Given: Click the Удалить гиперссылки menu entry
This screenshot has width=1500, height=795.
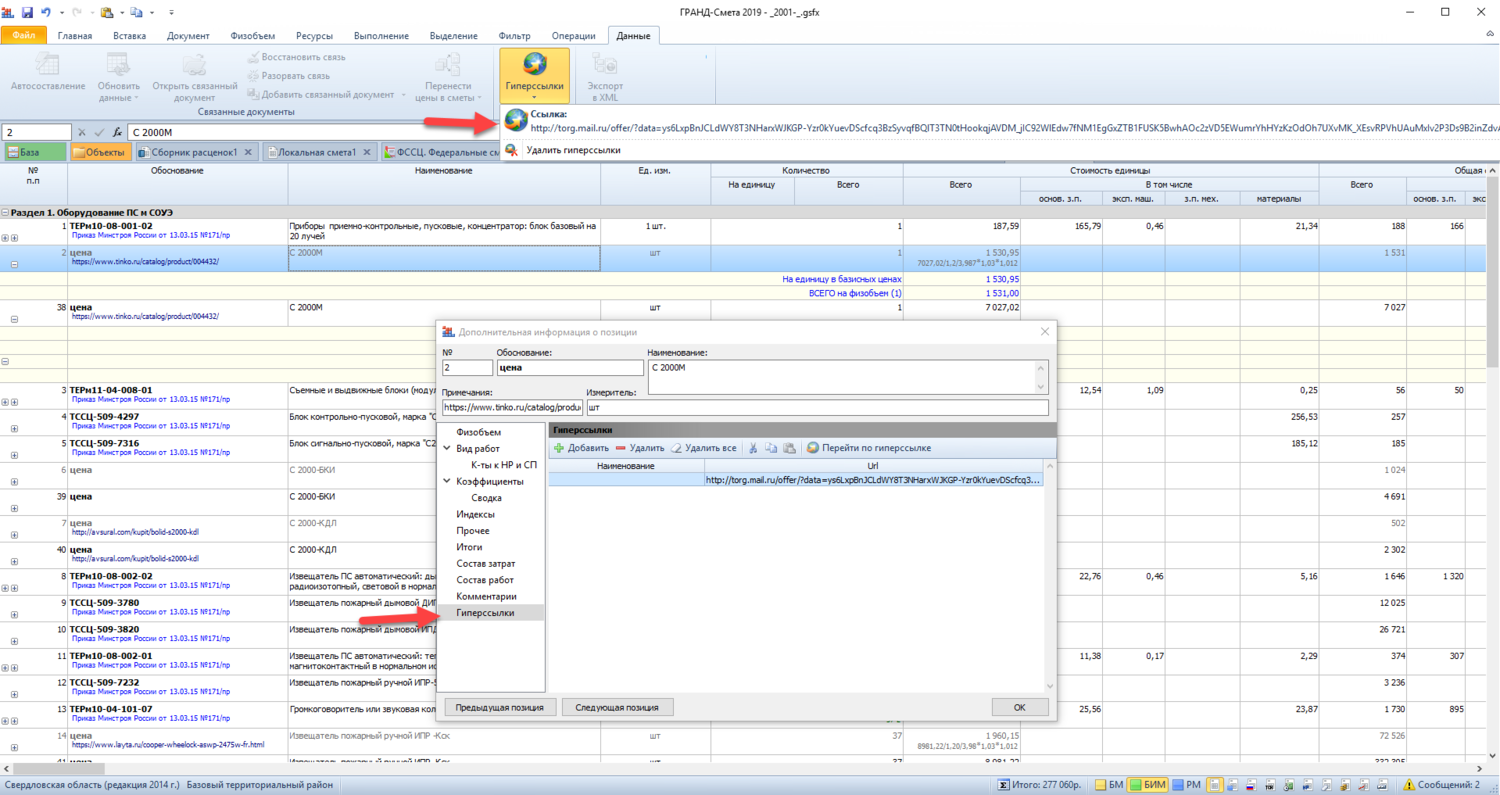Looking at the screenshot, I should 573,150.
